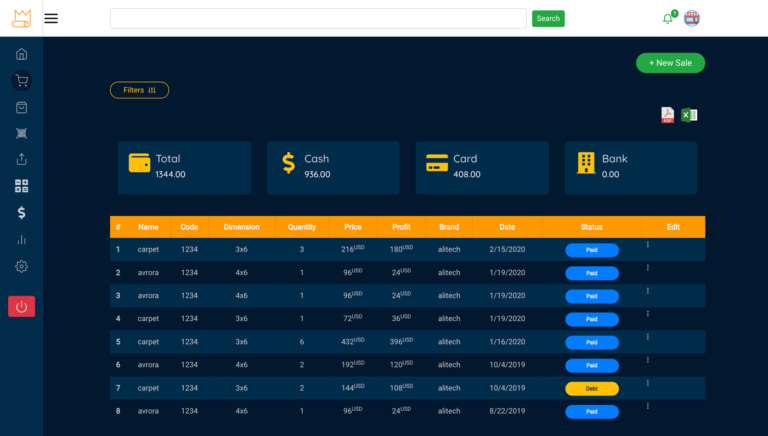Focus the top search input field
Viewport: 768px width, 436px height.
[x=318, y=18]
